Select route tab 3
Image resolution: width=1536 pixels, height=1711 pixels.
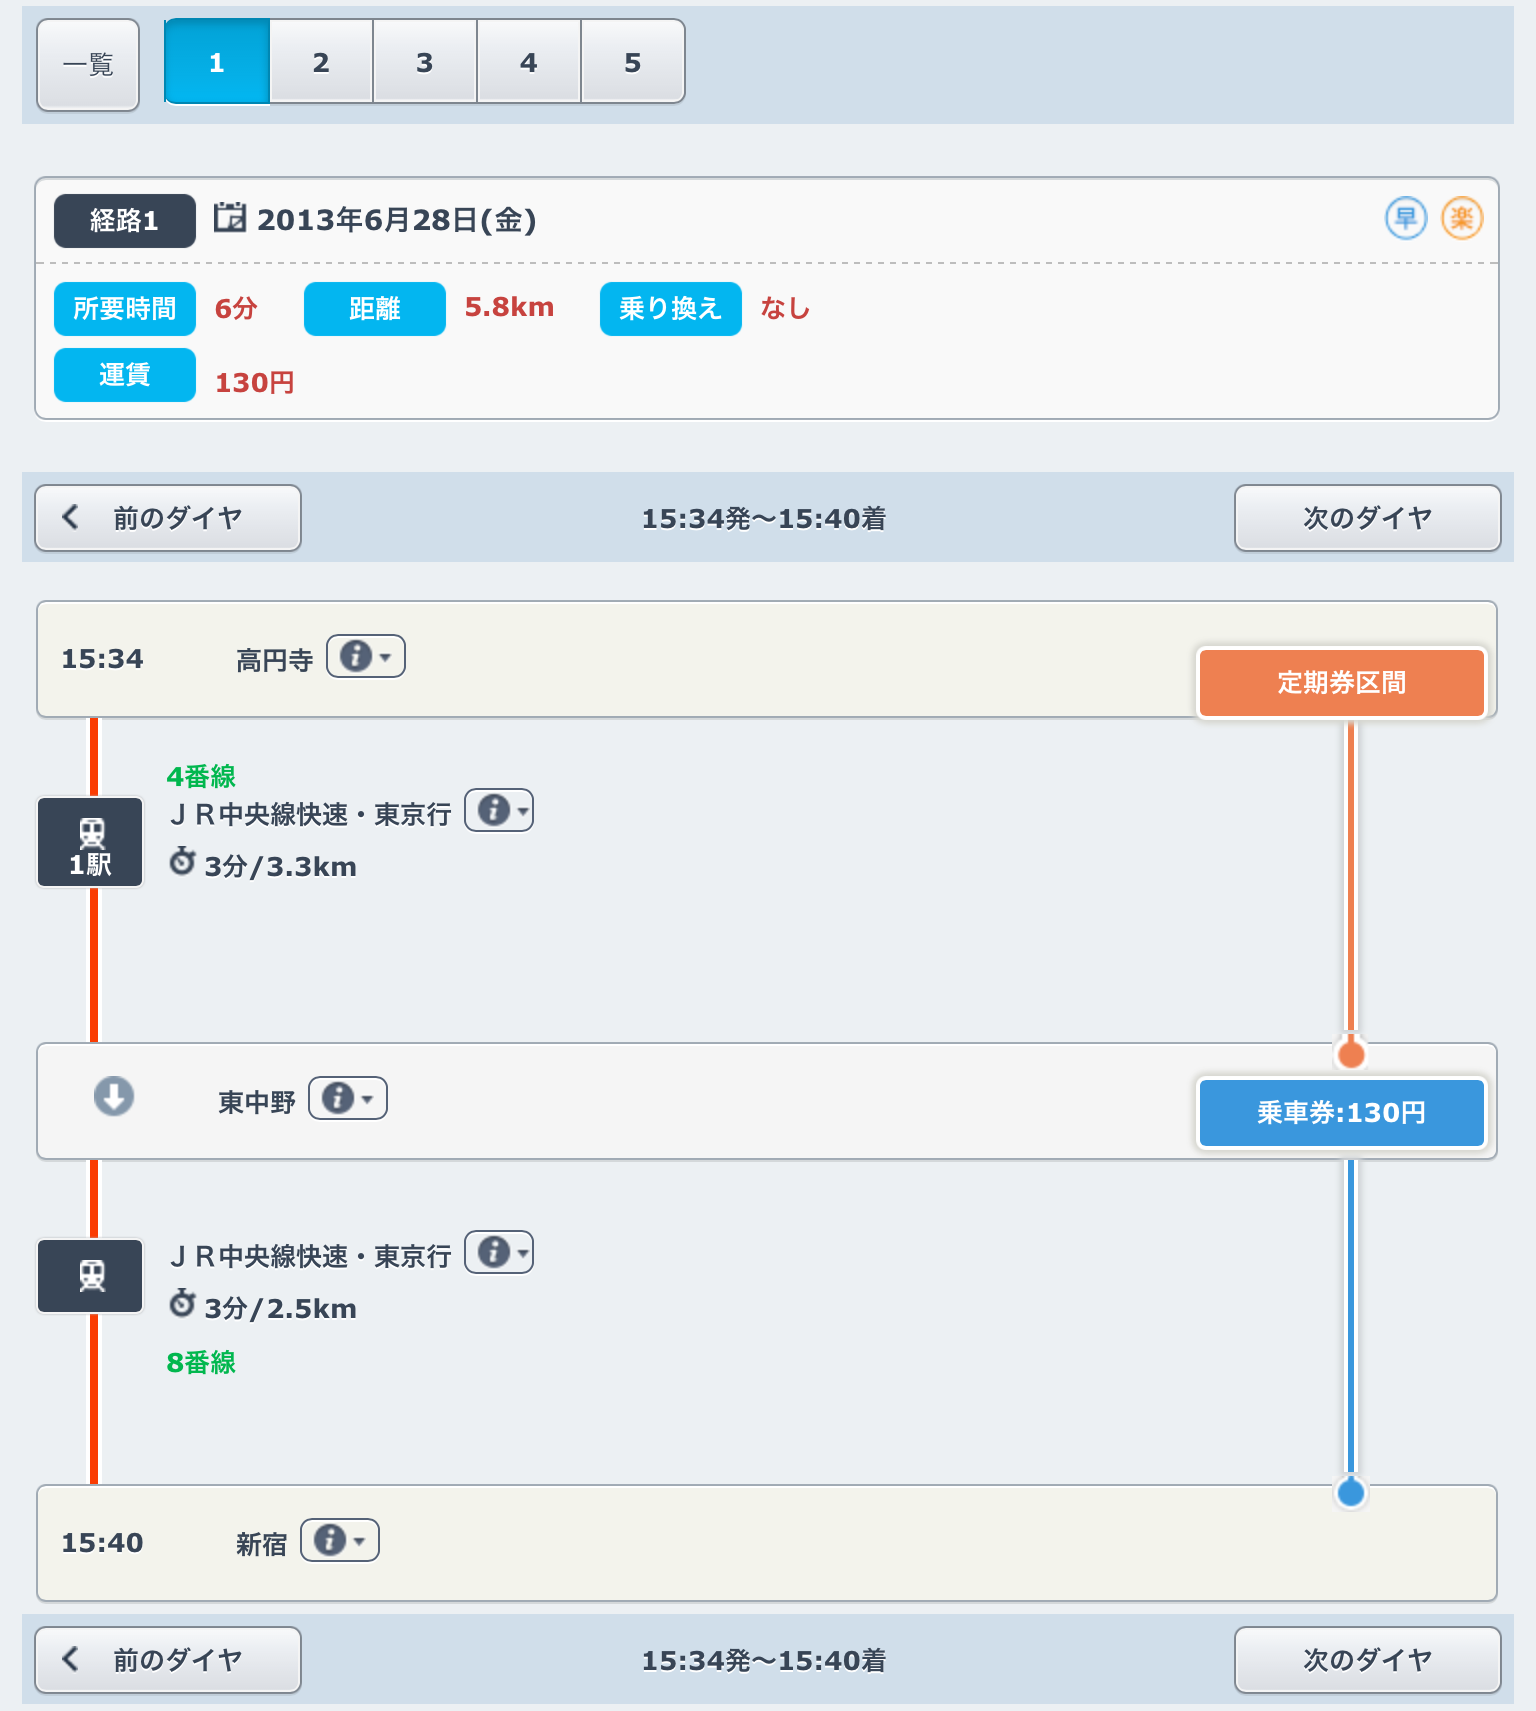425,62
